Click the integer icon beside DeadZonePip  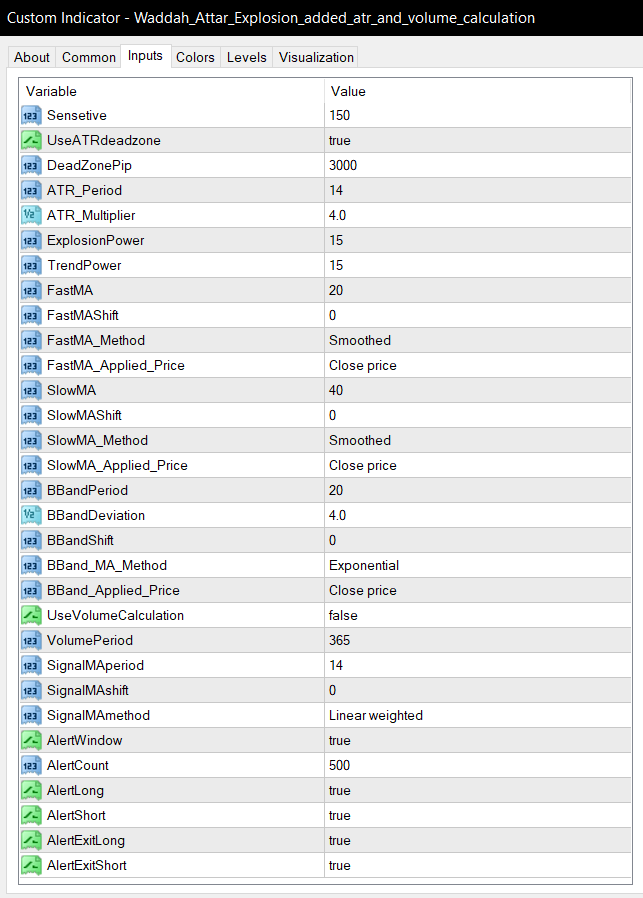pyautogui.click(x=31, y=166)
